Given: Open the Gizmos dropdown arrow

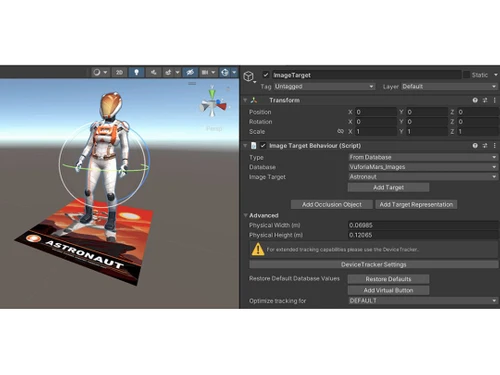Looking at the screenshot, I should (234, 72).
